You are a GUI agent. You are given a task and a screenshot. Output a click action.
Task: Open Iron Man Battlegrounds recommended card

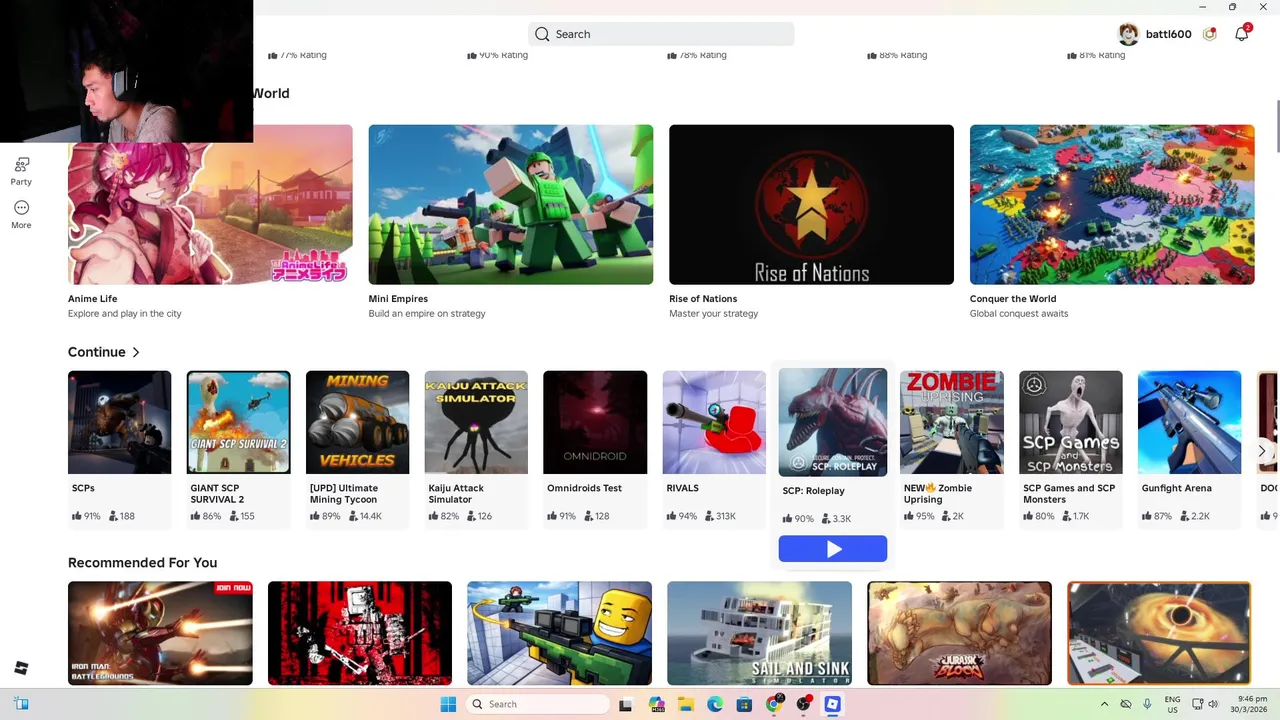tap(160, 633)
